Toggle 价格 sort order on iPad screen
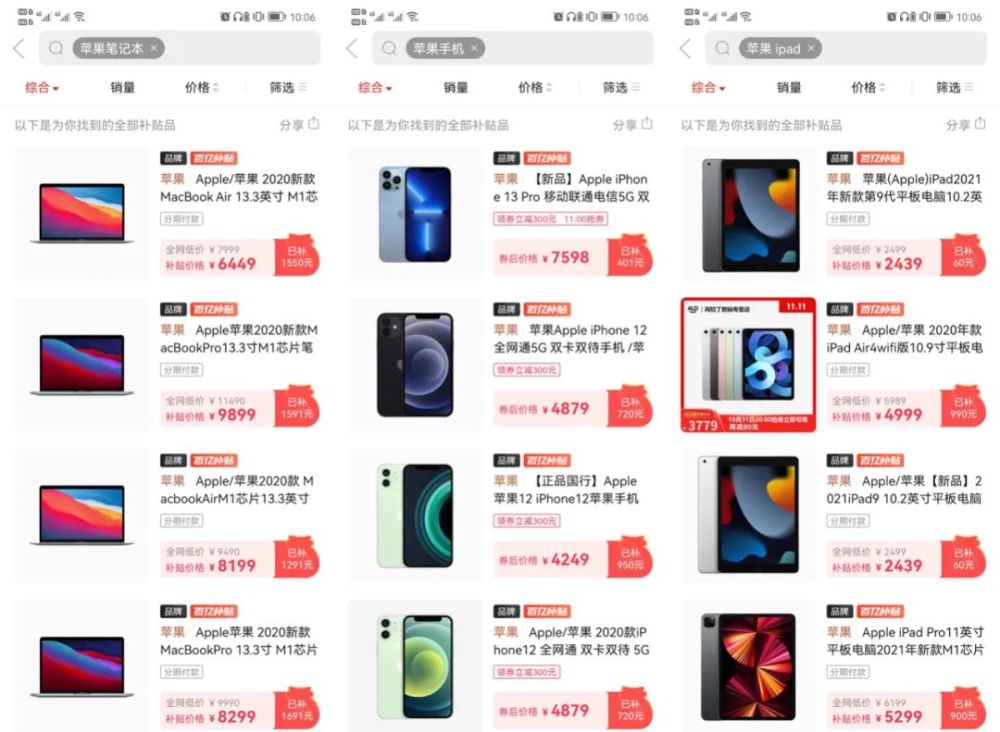The width and height of the screenshot is (1000, 732). (869, 87)
